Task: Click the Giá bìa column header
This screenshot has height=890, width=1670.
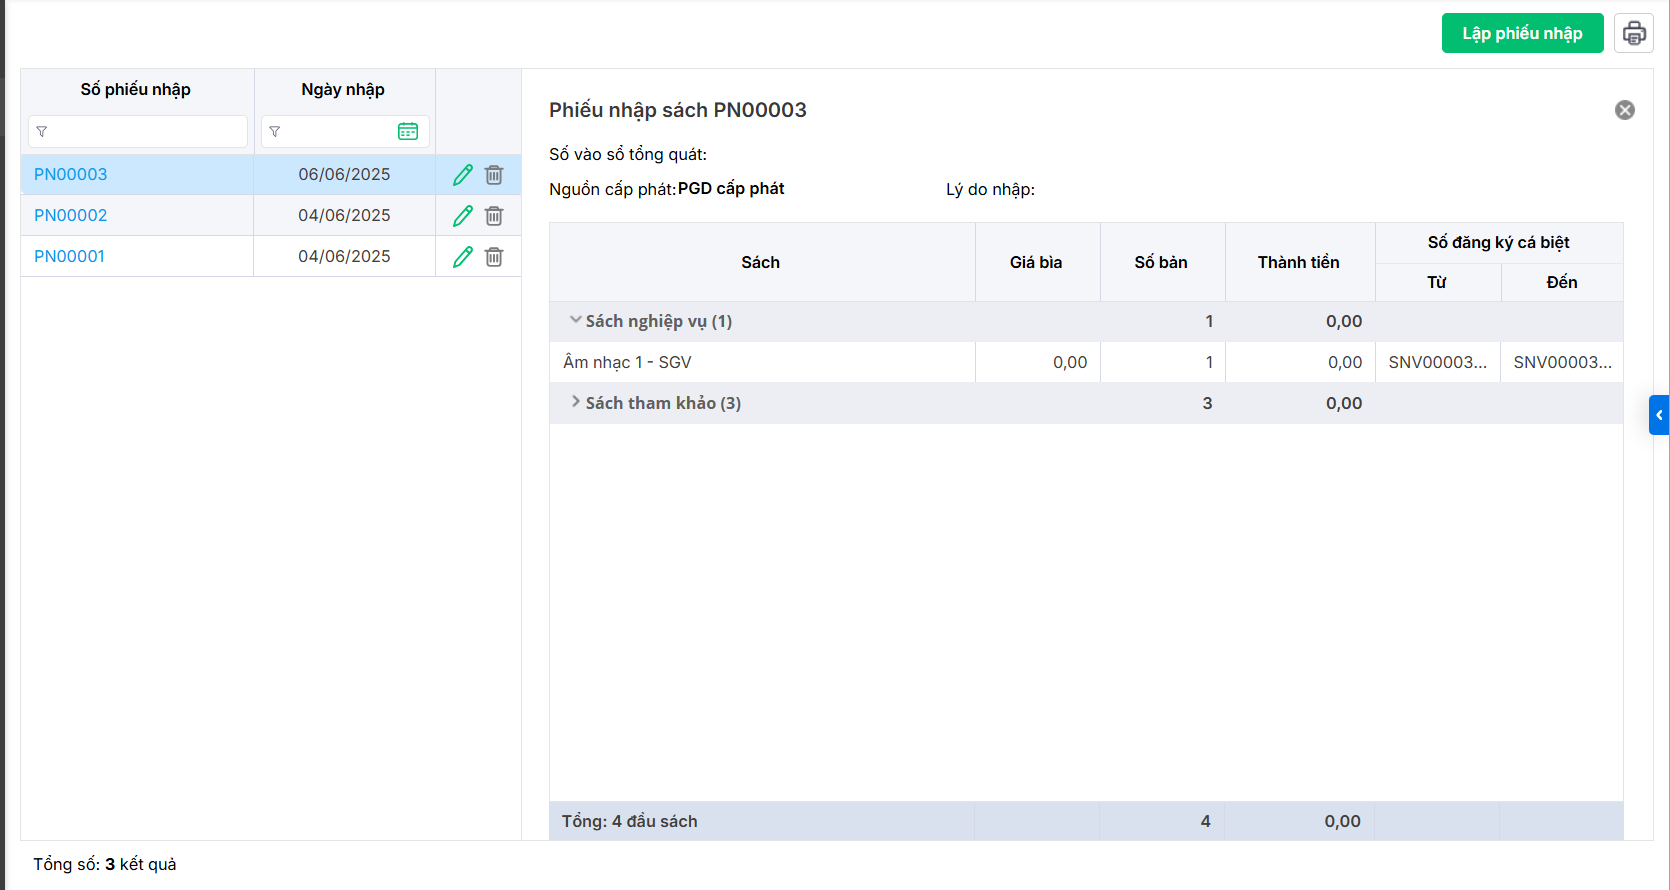Action: click(x=1037, y=262)
